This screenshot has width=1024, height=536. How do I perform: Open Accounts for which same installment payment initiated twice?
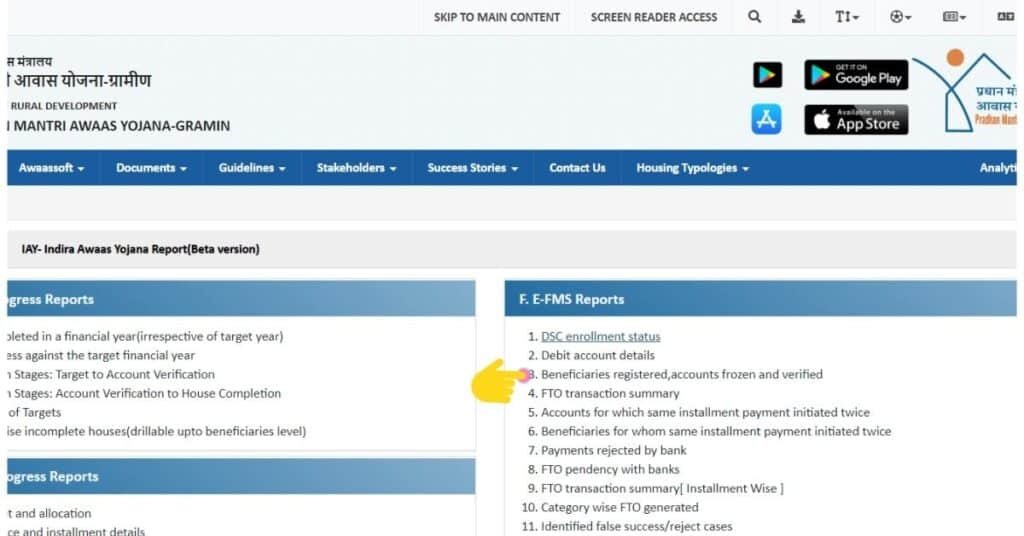(x=705, y=412)
